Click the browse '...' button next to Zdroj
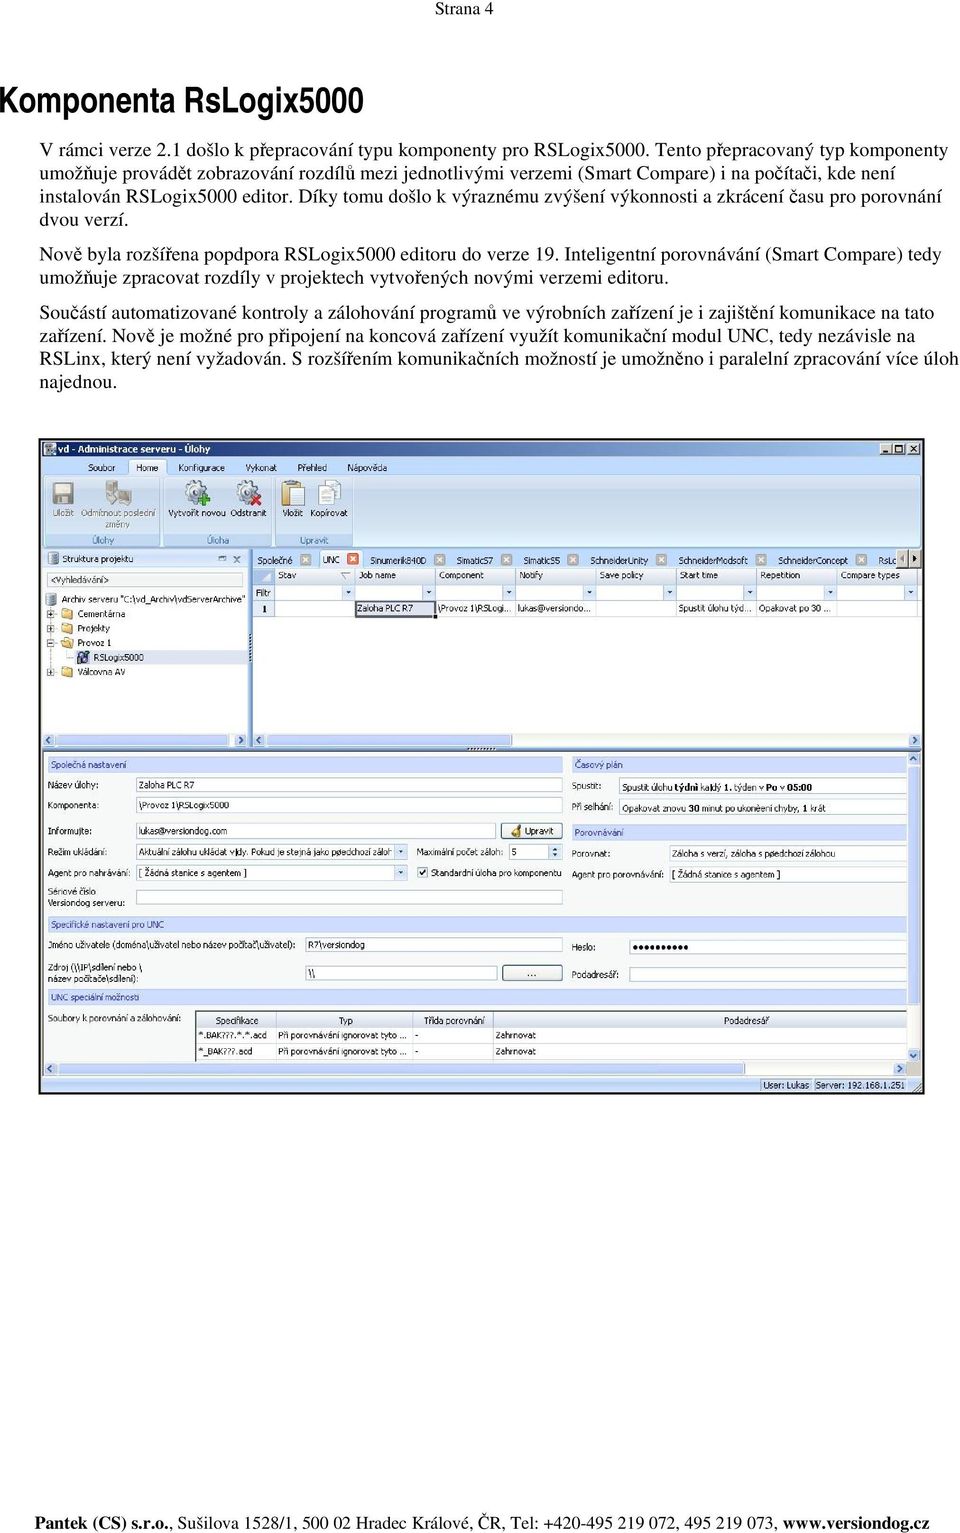Image resolution: width=960 pixels, height=1533 pixels. [x=531, y=973]
